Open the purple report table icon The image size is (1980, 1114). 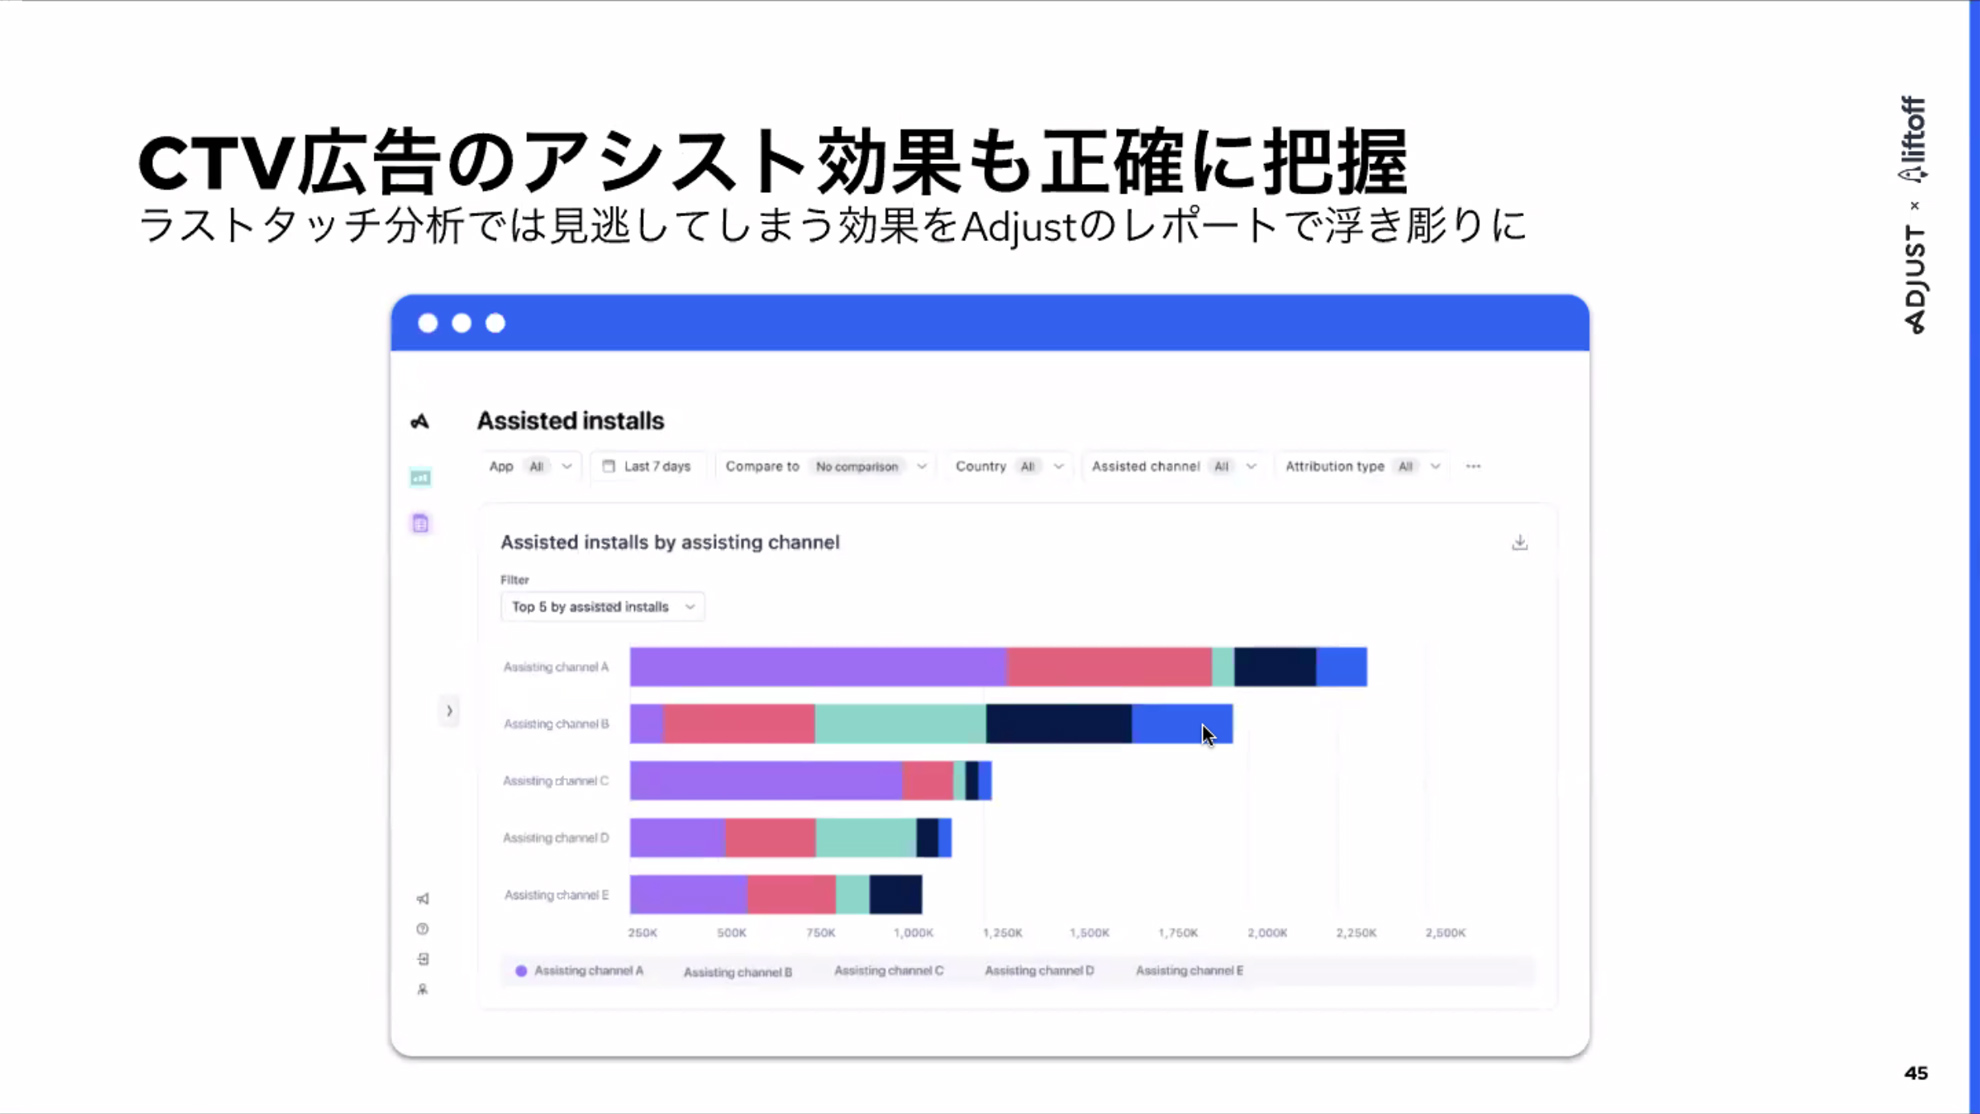420,523
